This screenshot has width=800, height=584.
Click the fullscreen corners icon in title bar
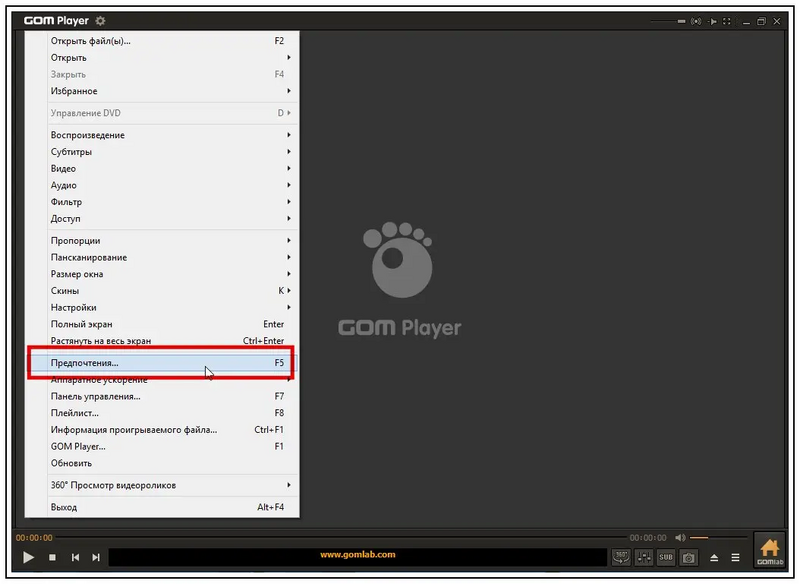pyautogui.click(x=727, y=21)
